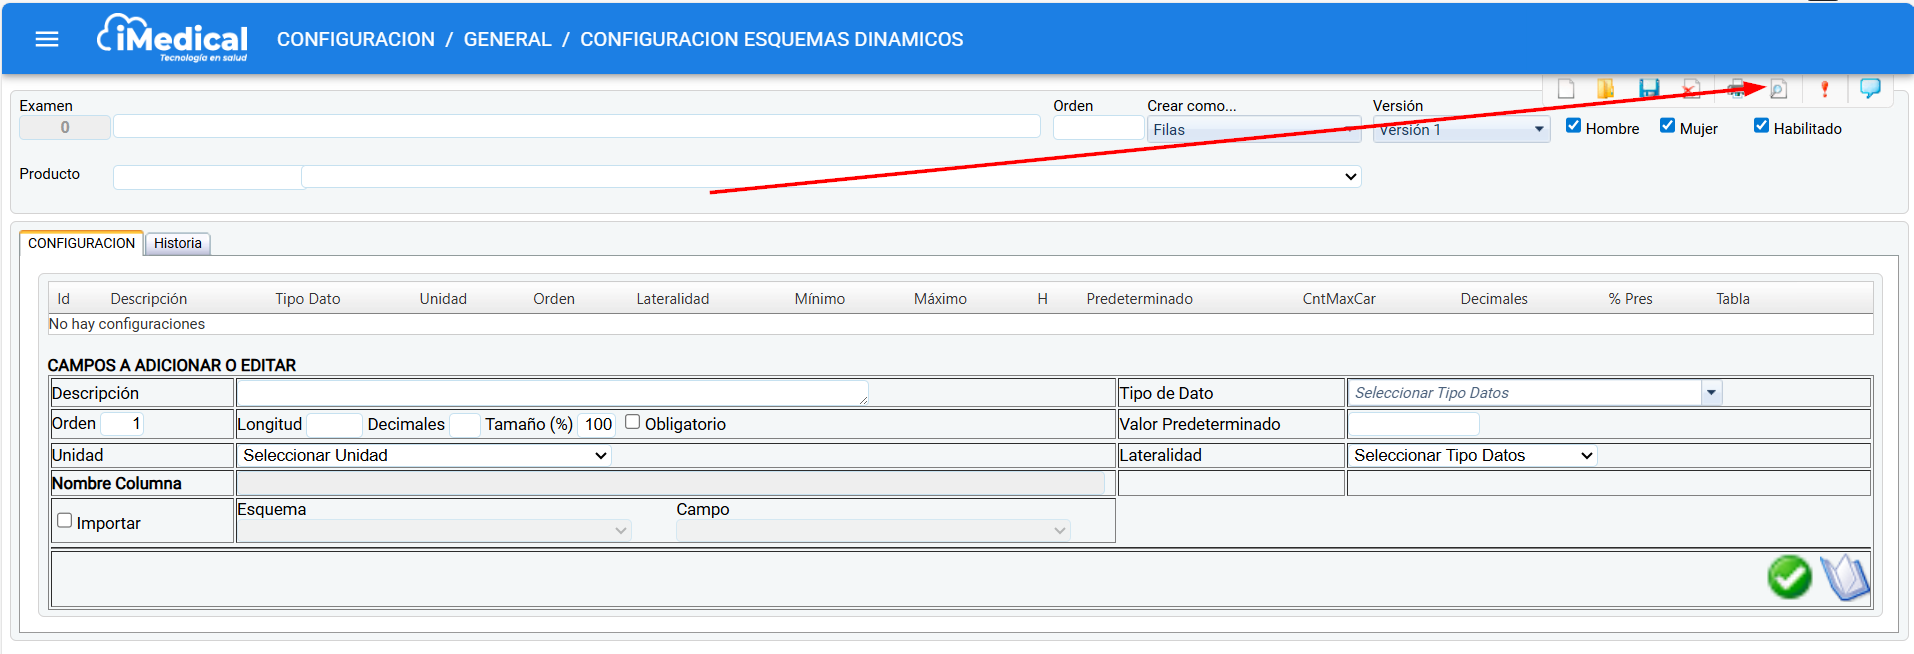Confirm field with the green checkmark icon
Viewport: 1914px width, 654px height.
1789,577
